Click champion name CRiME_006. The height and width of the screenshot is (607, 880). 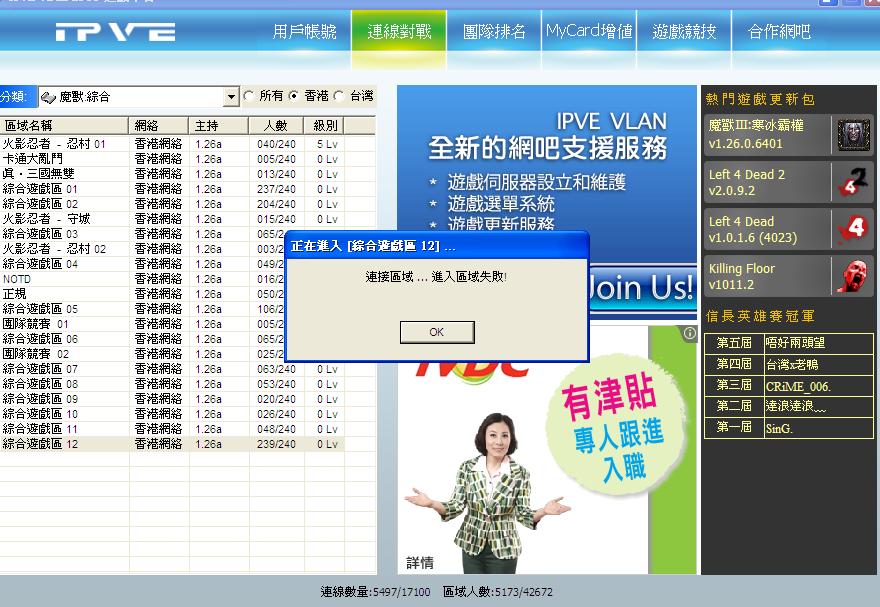pyautogui.click(x=798, y=386)
